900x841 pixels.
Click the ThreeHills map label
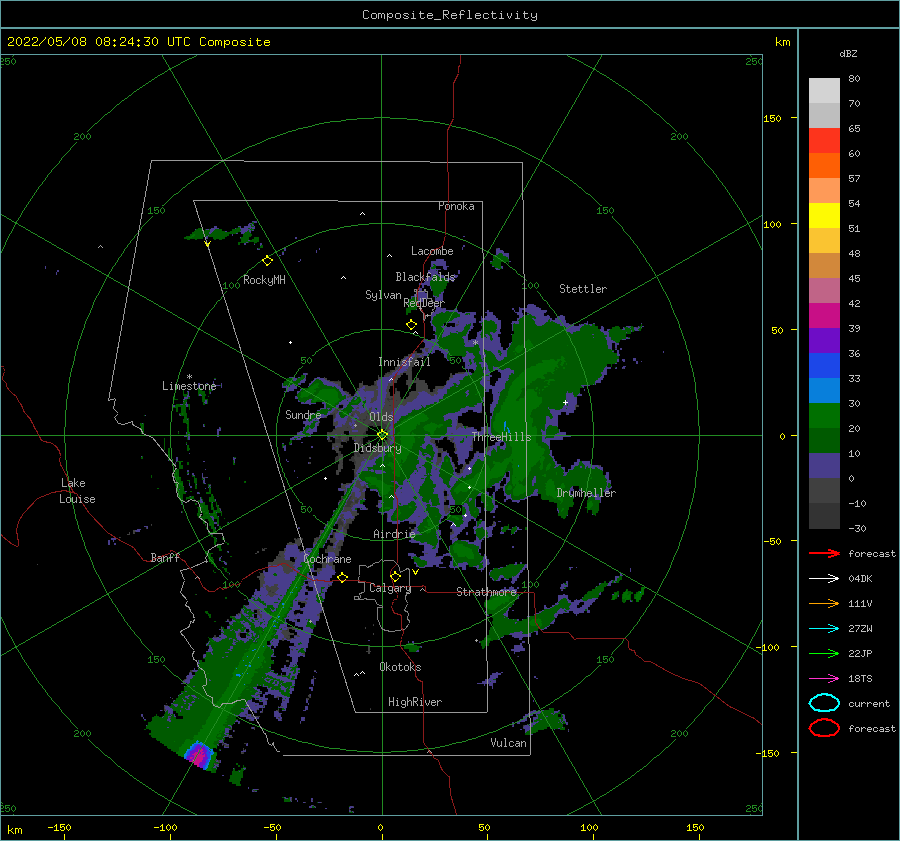coord(502,437)
